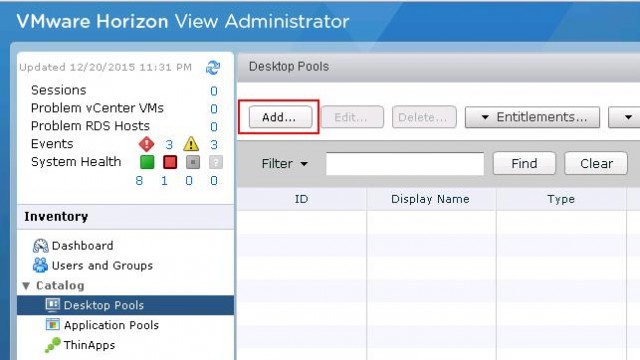640x360 pixels.
Task: Click the Sessions count 0
Action: tap(213, 91)
